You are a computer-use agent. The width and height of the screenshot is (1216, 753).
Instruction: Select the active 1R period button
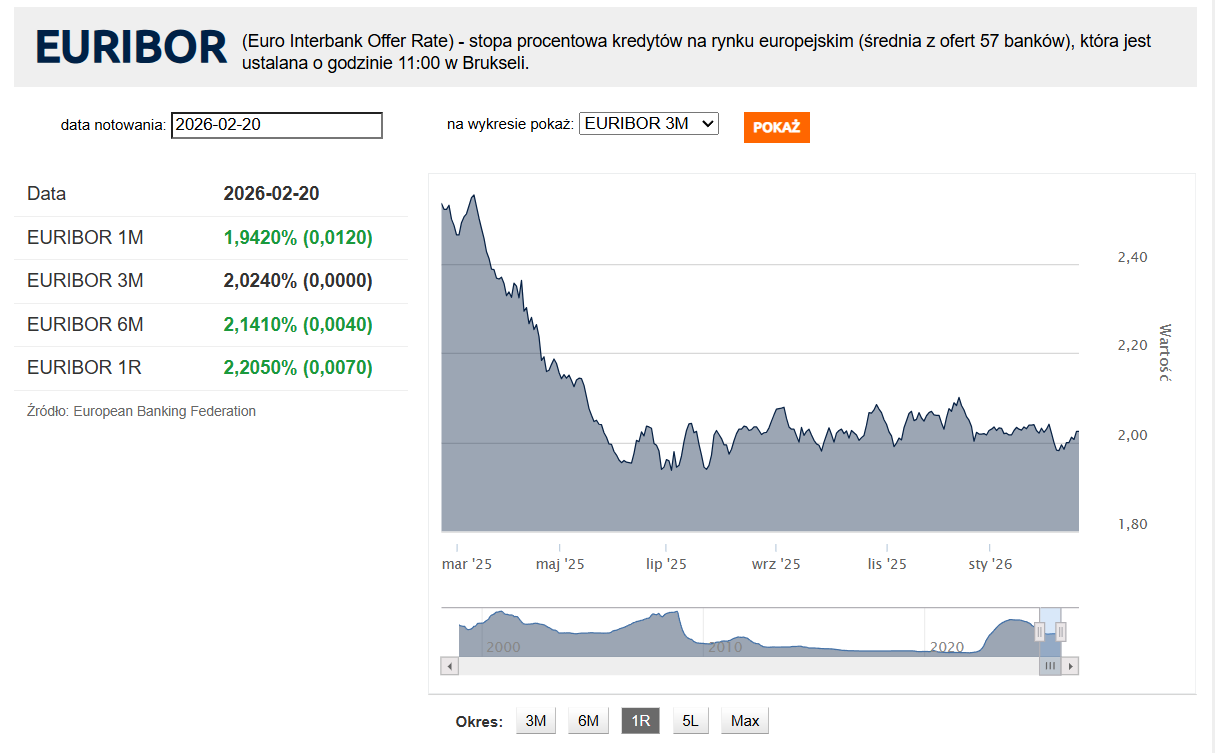point(640,721)
